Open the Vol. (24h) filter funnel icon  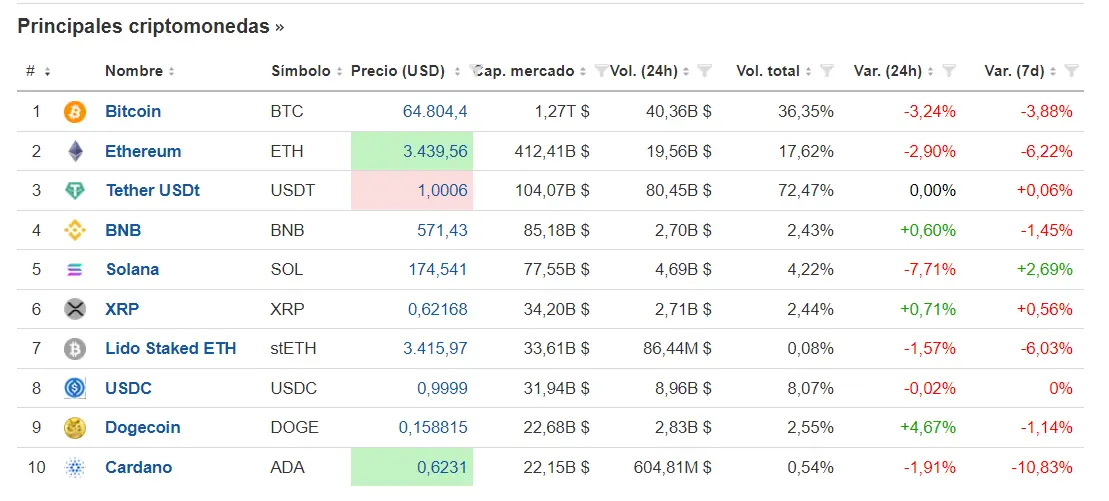click(704, 70)
